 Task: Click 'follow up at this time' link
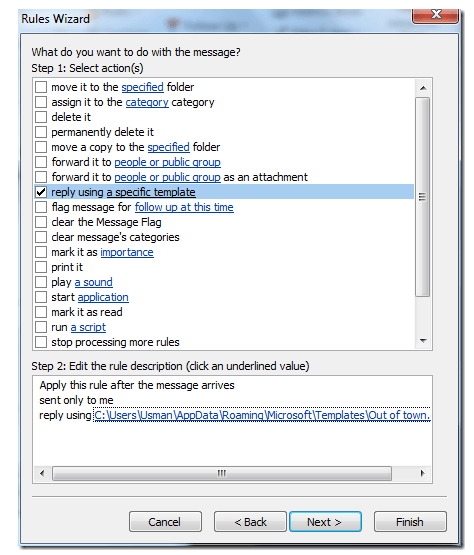[184, 207]
